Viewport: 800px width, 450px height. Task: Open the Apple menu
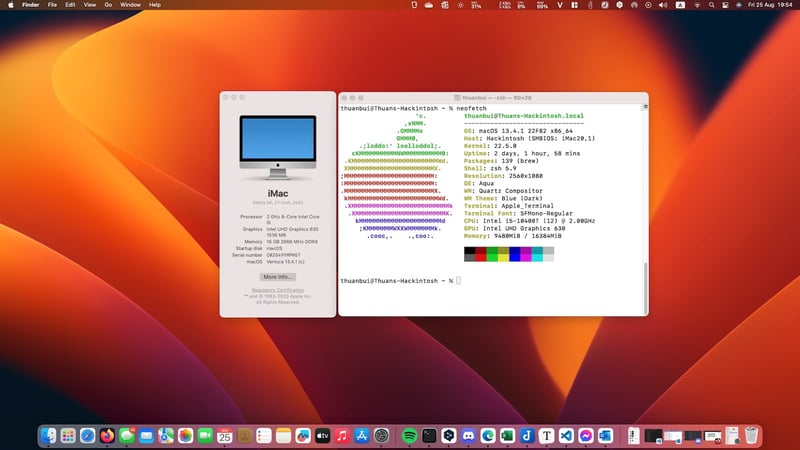point(9,5)
